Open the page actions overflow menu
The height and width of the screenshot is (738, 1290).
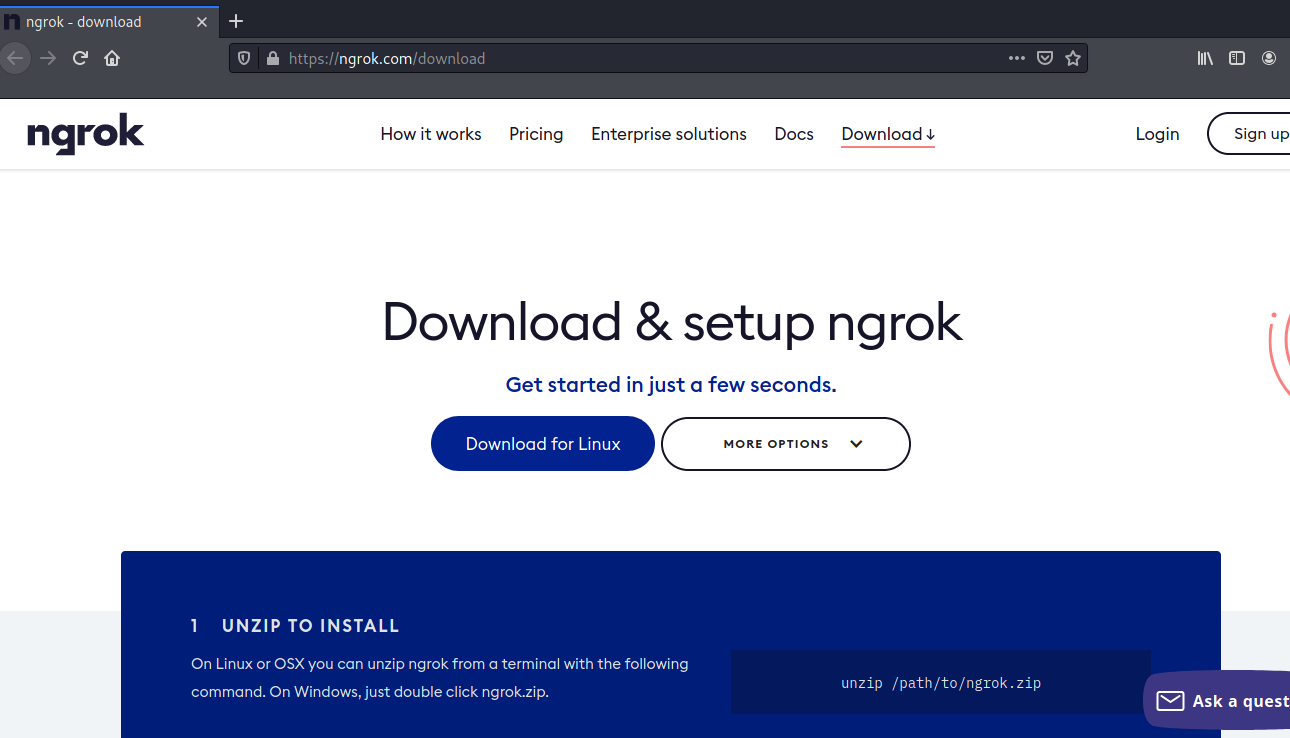(1016, 58)
